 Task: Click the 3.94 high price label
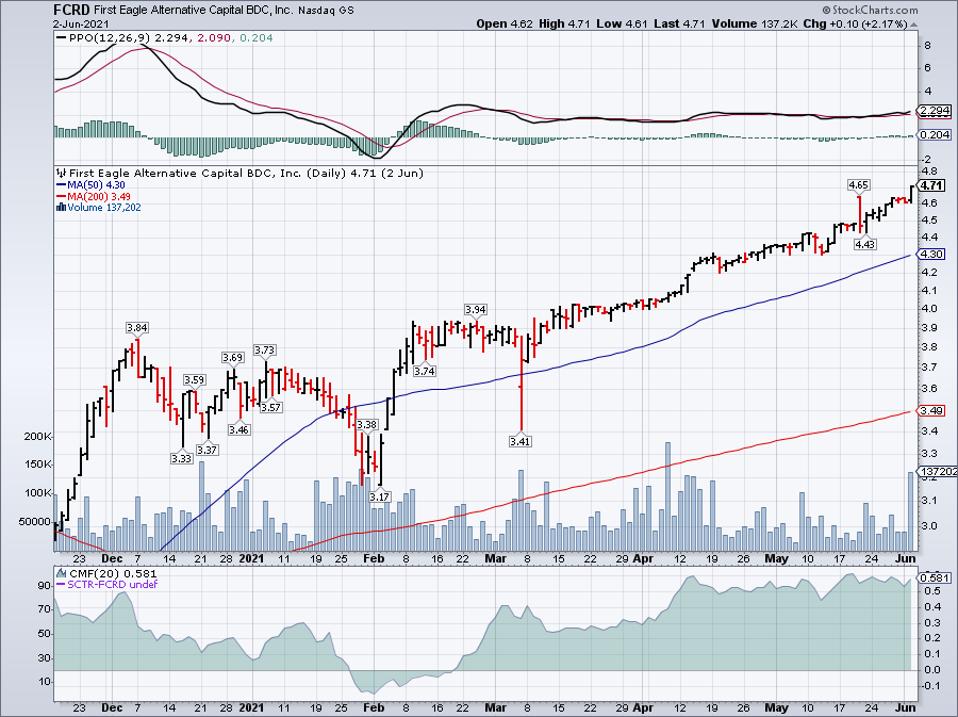475,310
